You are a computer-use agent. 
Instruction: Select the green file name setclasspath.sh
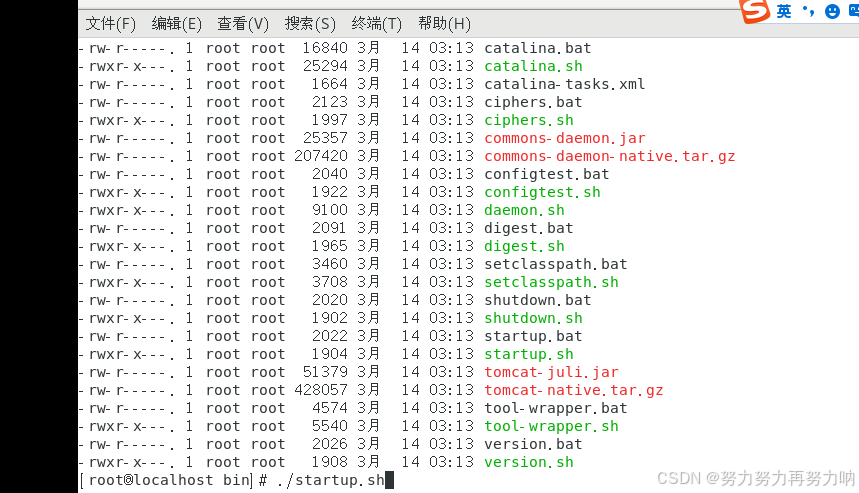point(551,282)
